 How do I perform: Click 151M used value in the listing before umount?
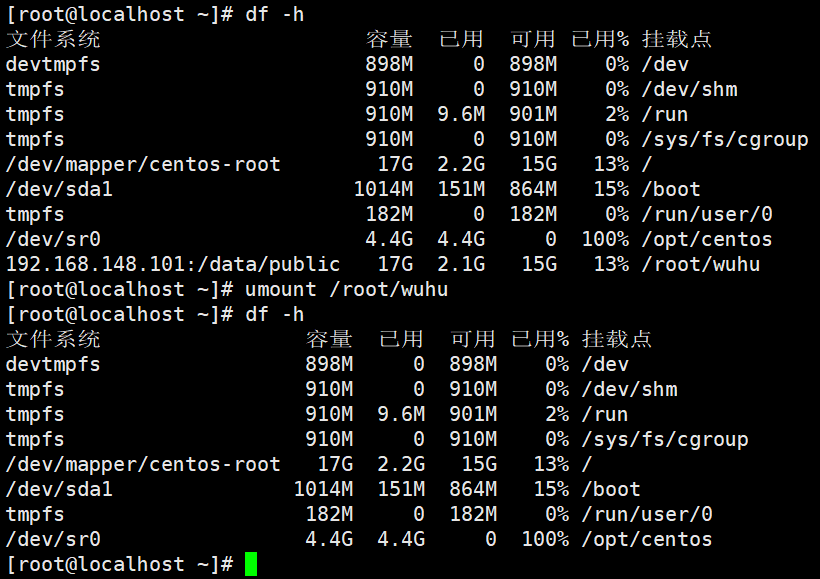[x=461, y=189]
